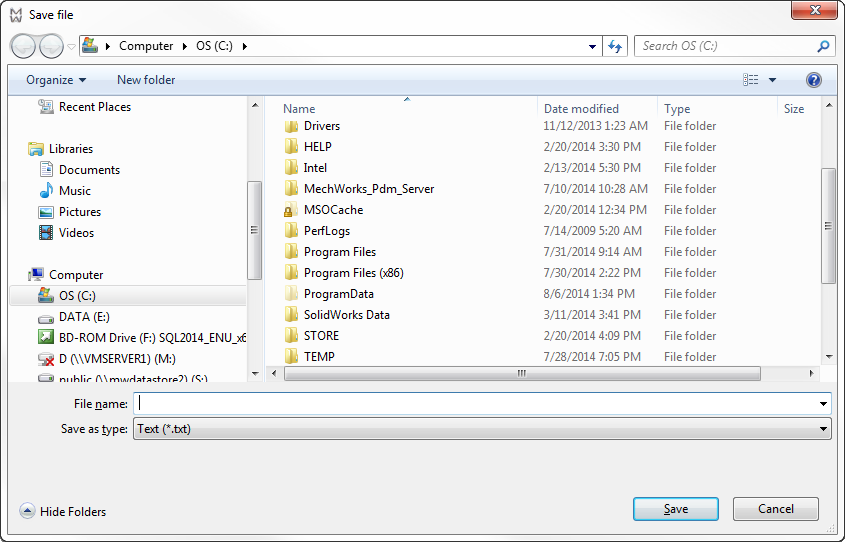Click horizontal scrollbar left arrow
The width and height of the screenshot is (845, 542).
(x=274, y=373)
